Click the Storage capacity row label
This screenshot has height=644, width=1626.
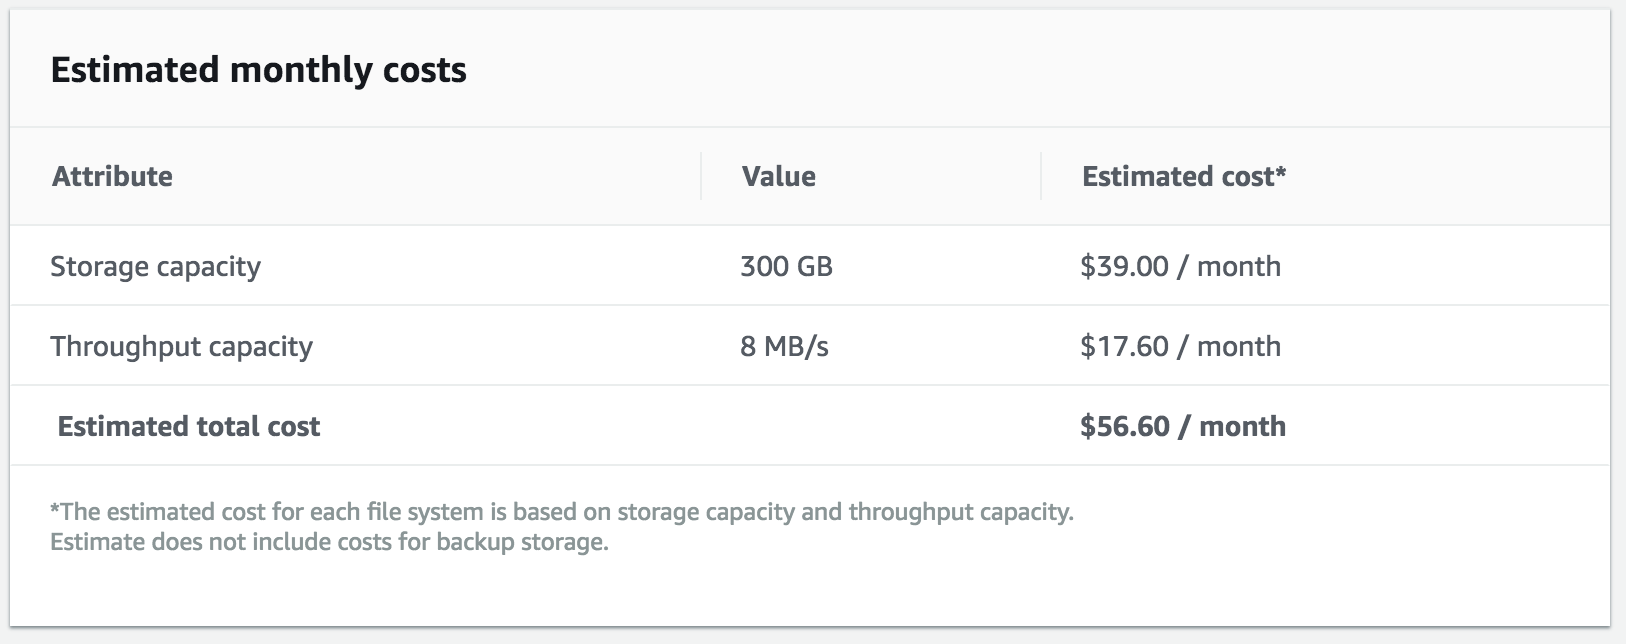click(155, 267)
